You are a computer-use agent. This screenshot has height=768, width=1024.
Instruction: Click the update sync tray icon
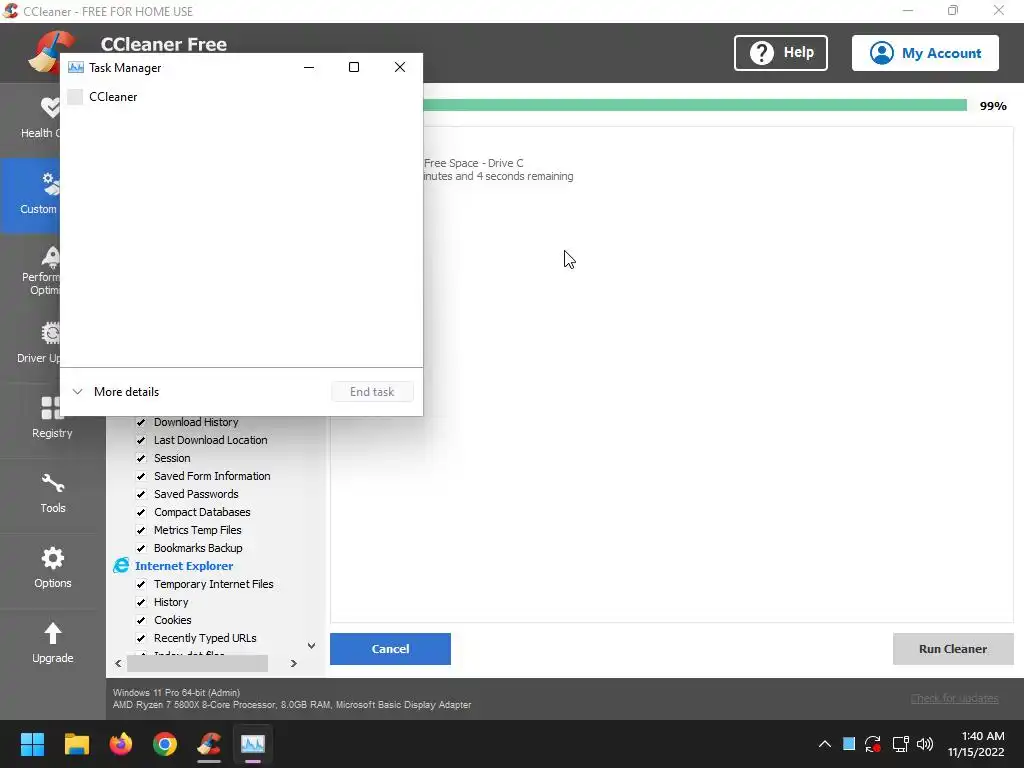(x=873, y=744)
